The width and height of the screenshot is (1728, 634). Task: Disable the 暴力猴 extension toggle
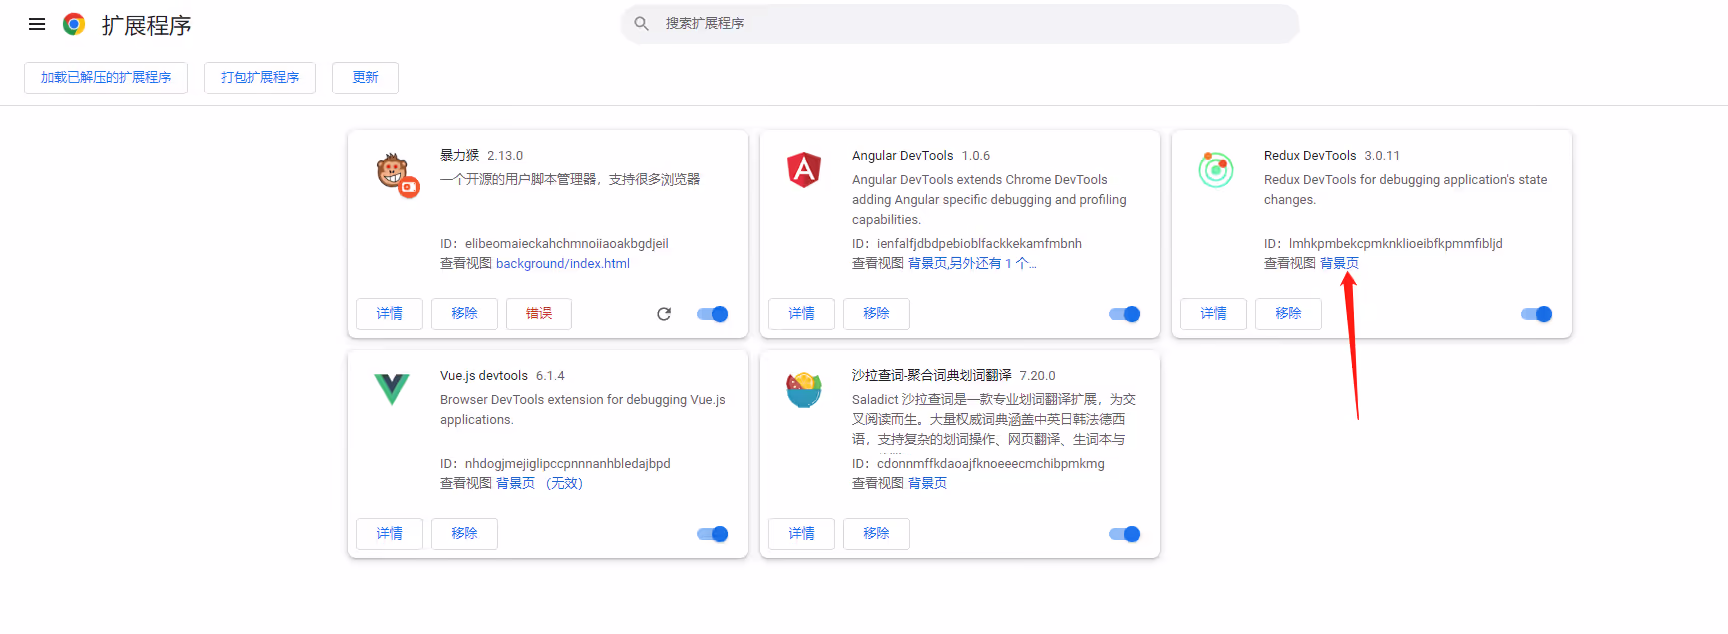tap(713, 314)
